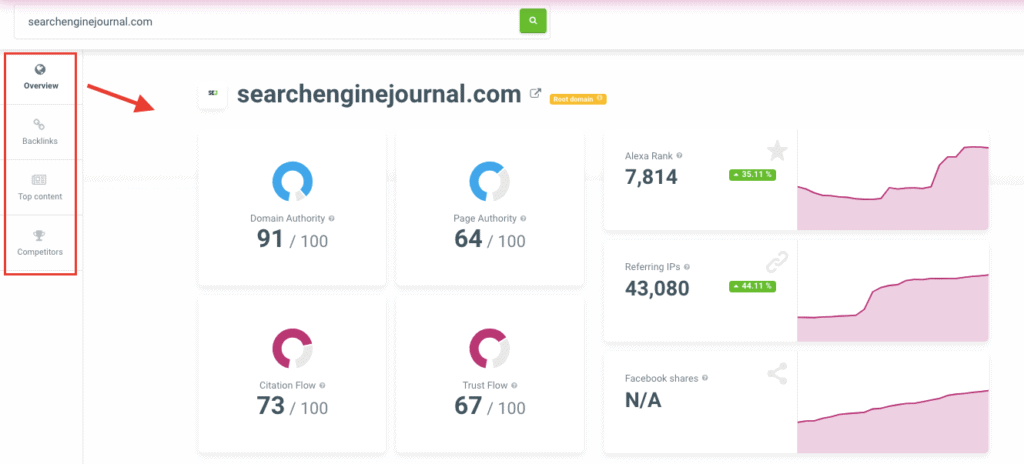Go to the Competitors sidebar section
This screenshot has height=464, width=1024.
(41, 243)
